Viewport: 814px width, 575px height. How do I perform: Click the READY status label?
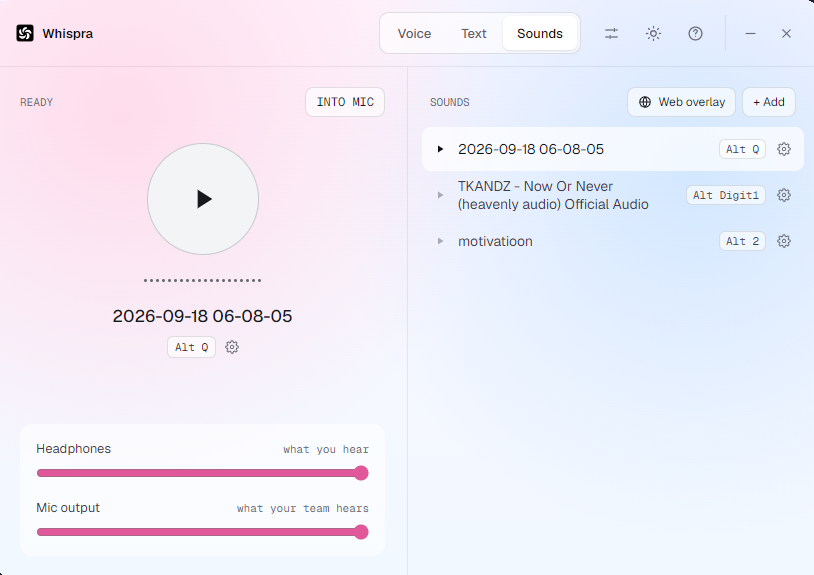[x=36, y=102]
